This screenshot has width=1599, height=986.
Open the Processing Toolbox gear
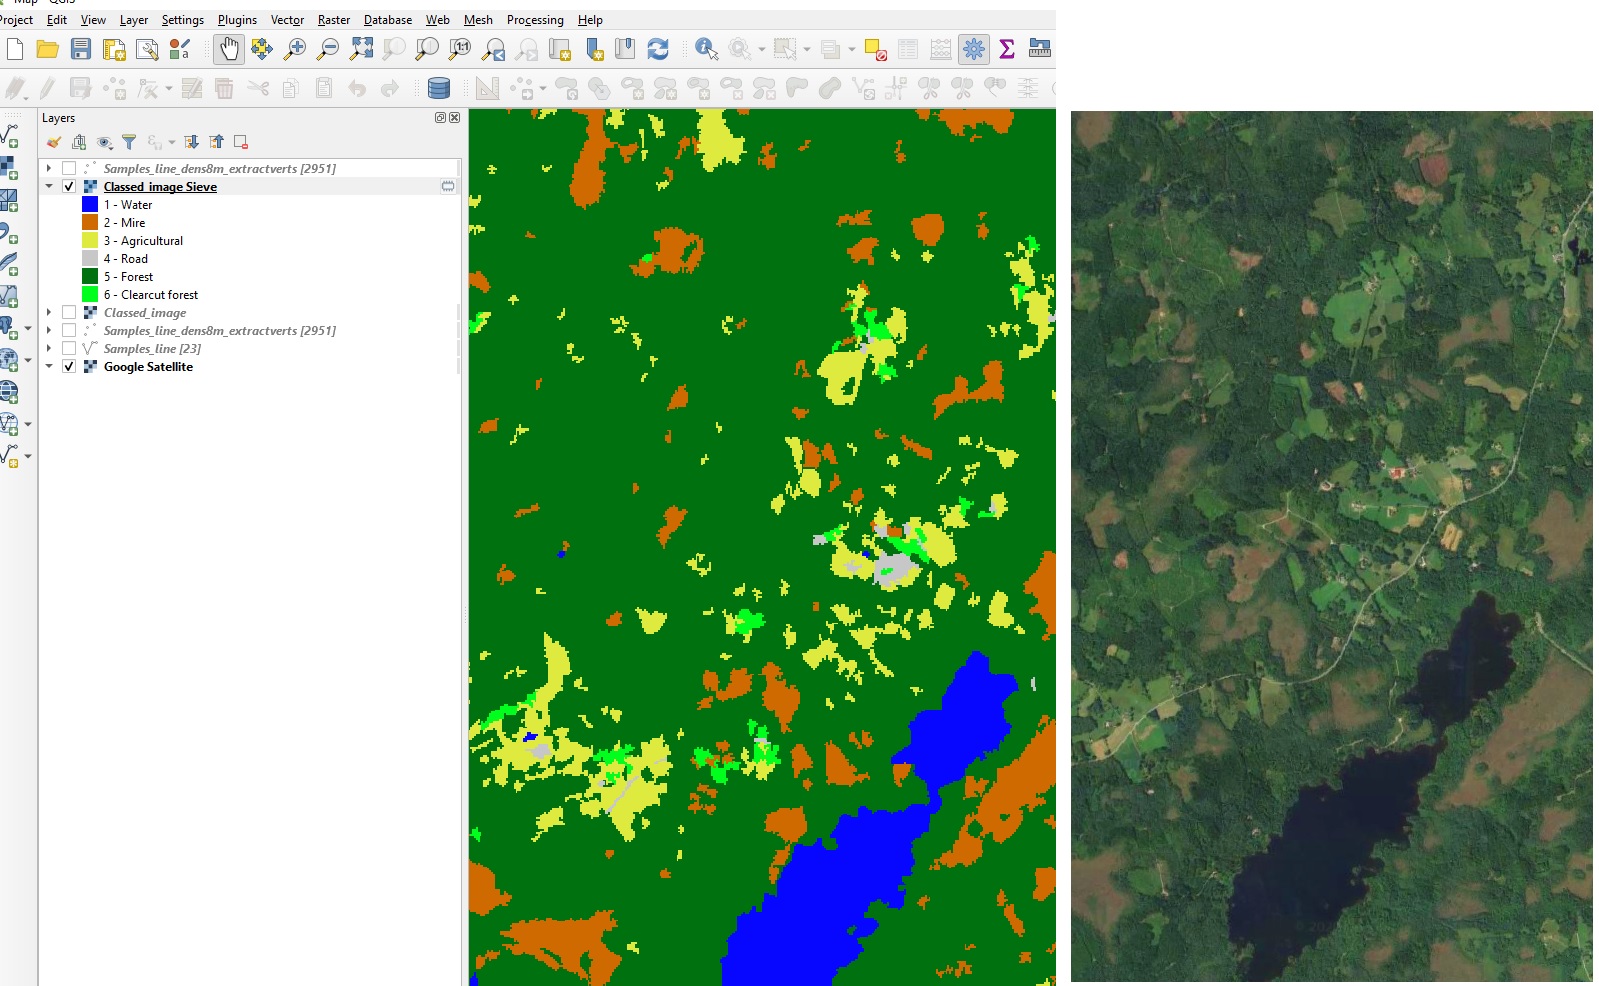point(973,49)
